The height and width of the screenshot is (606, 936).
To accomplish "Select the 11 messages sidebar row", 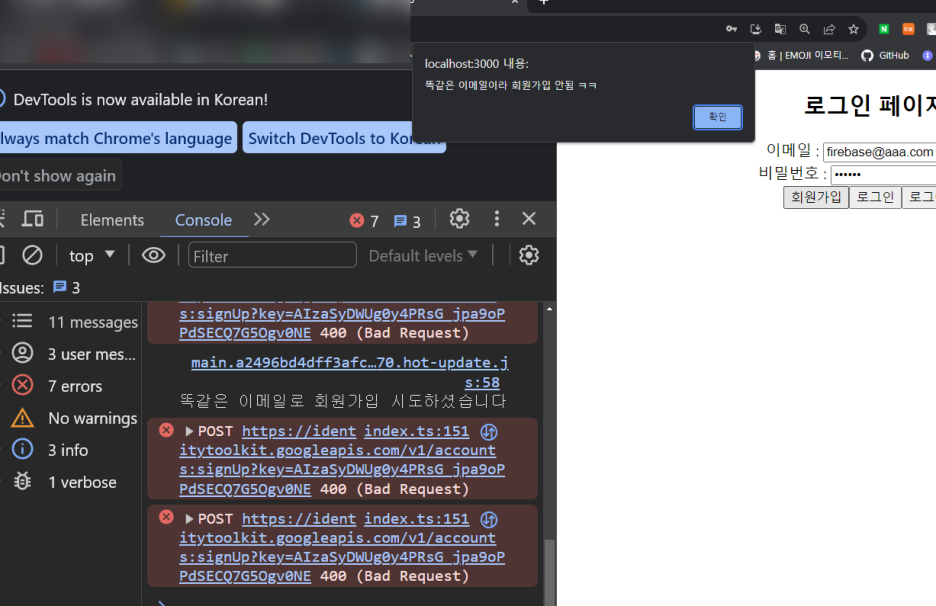I will (73, 322).
